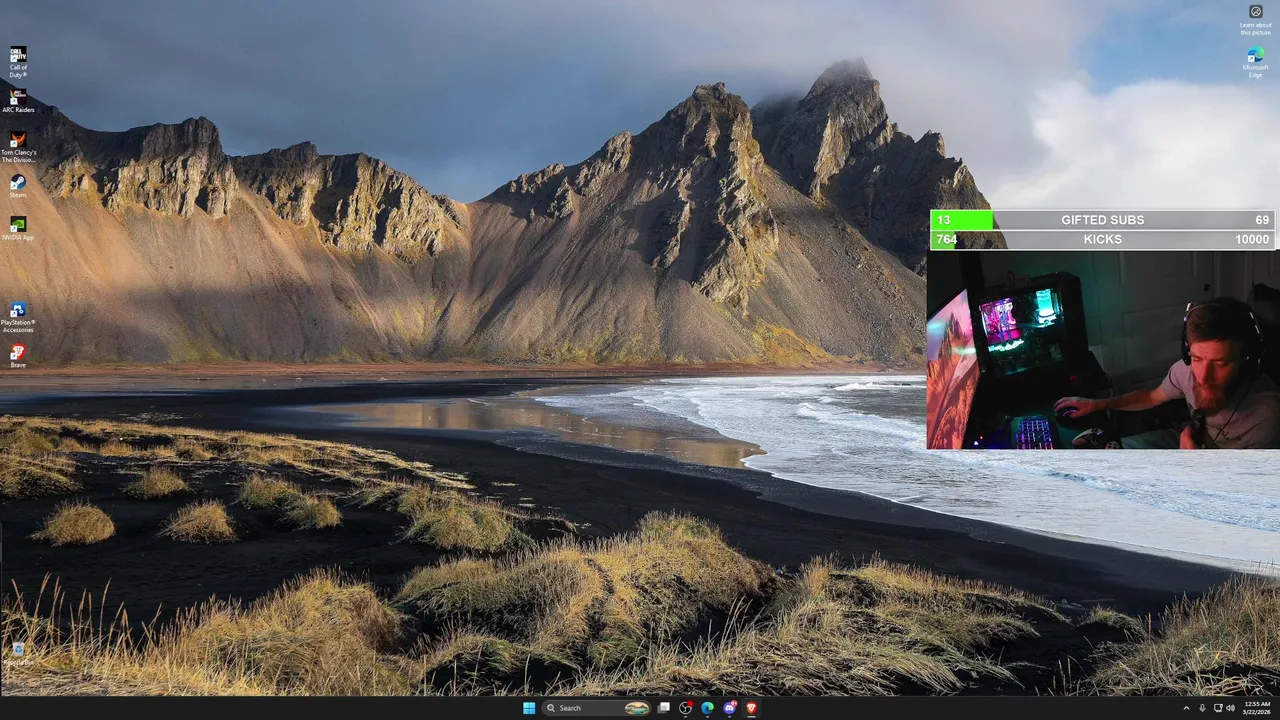Click the microphone tray icon

(x=1202, y=708)
